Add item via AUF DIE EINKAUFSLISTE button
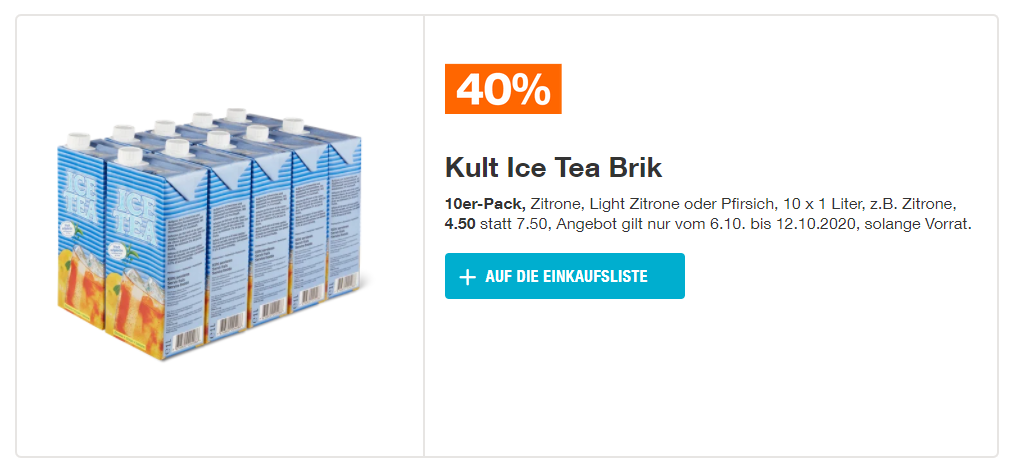Image resolution: width=1010 pixels, height=472 pixels. 564,276
